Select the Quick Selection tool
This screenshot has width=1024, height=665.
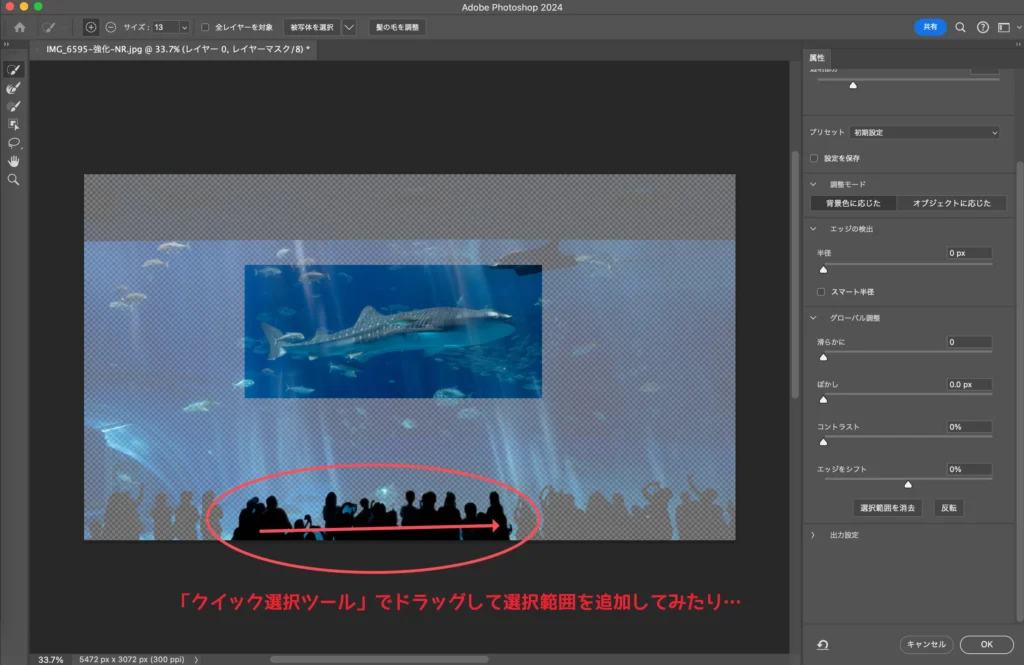(14, 70)
